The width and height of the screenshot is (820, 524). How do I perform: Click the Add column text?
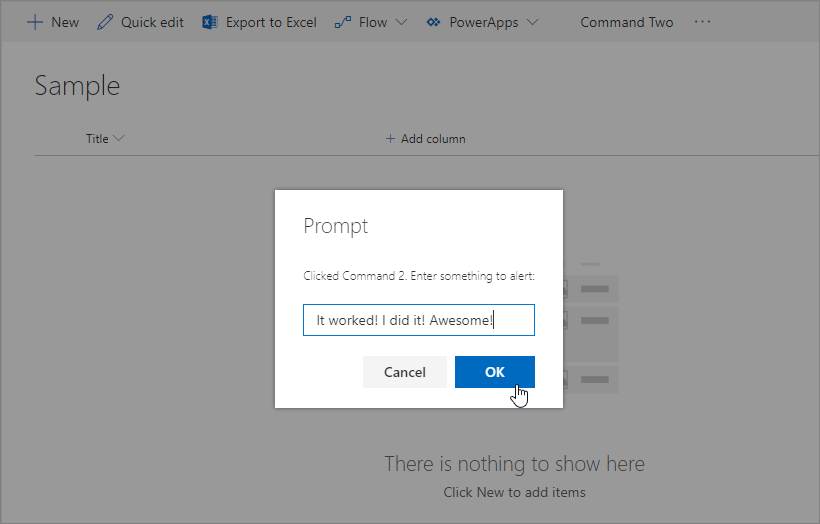point(433,139)
